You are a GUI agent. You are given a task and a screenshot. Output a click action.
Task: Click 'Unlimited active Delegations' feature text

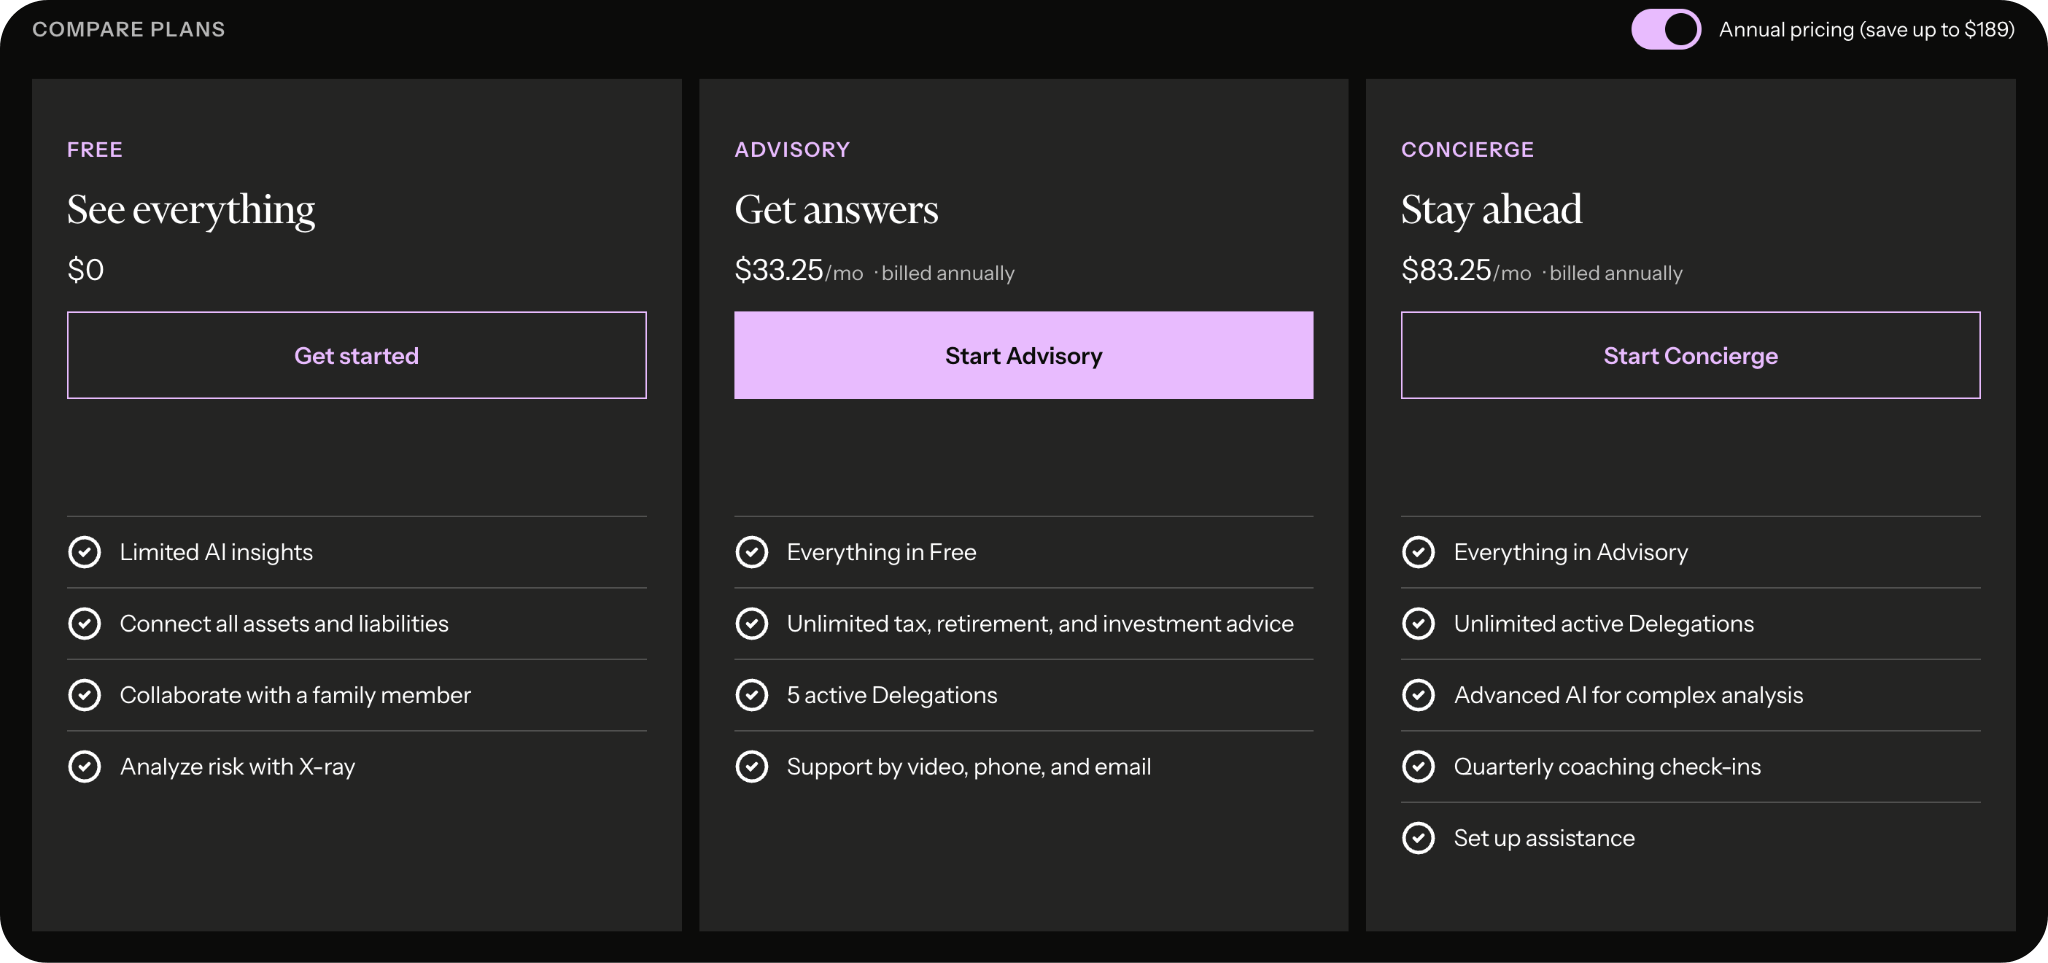(1604, 624)
